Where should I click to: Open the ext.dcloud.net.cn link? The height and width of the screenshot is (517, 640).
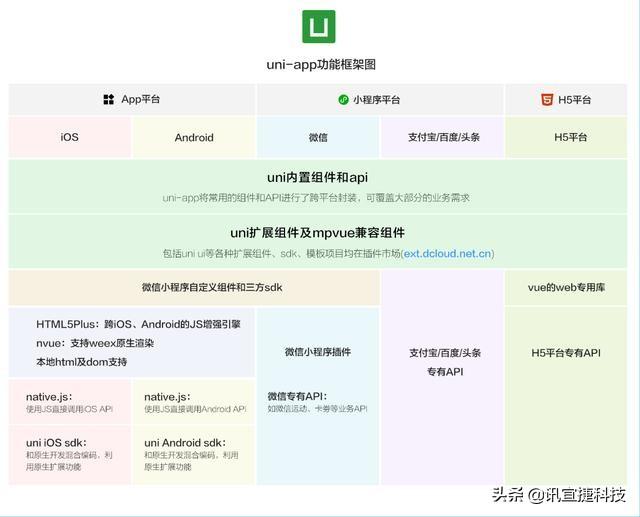click(447, 253)
